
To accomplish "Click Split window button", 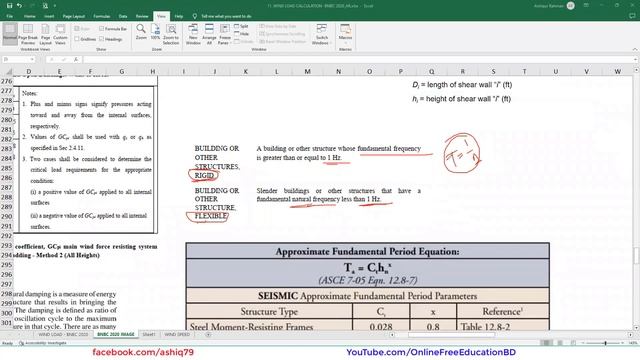I will (x=241, y=26).
